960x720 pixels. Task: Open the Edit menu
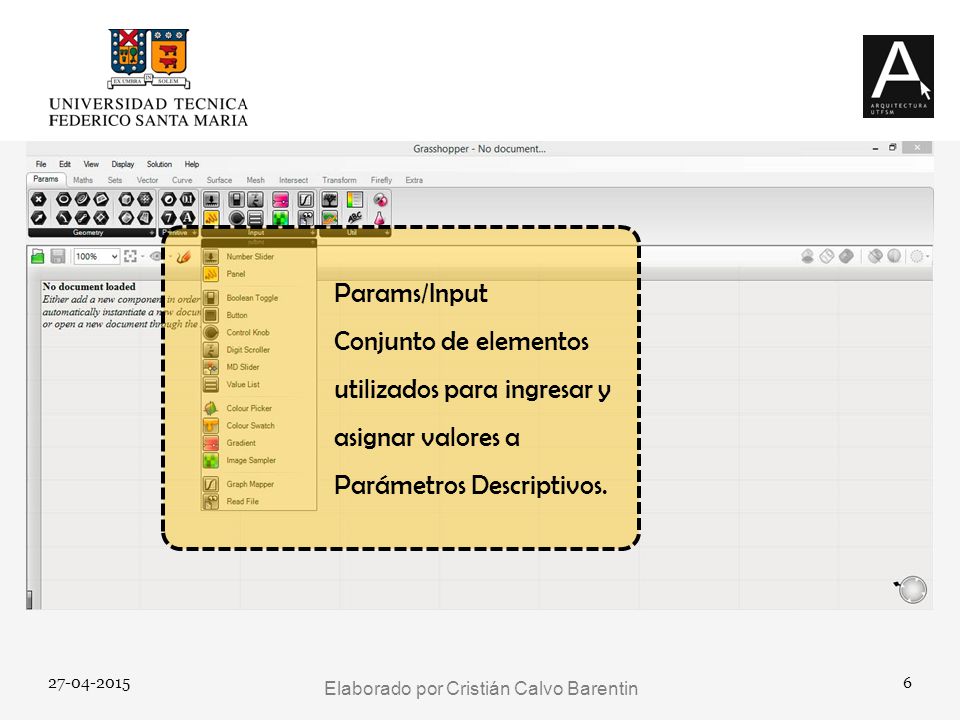pyautogui.click(x=65, y=164)
